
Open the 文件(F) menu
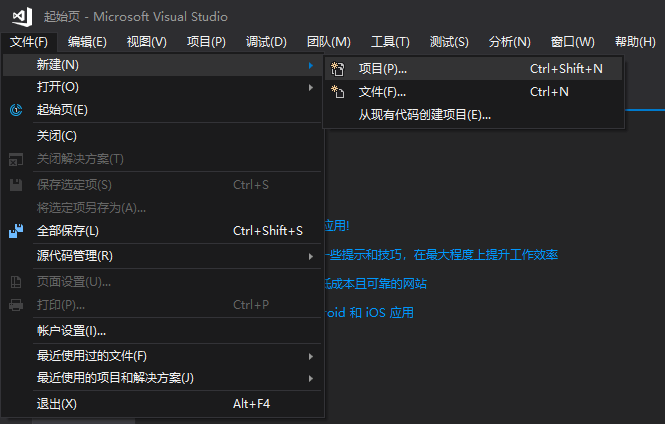[x=29, y=42]
